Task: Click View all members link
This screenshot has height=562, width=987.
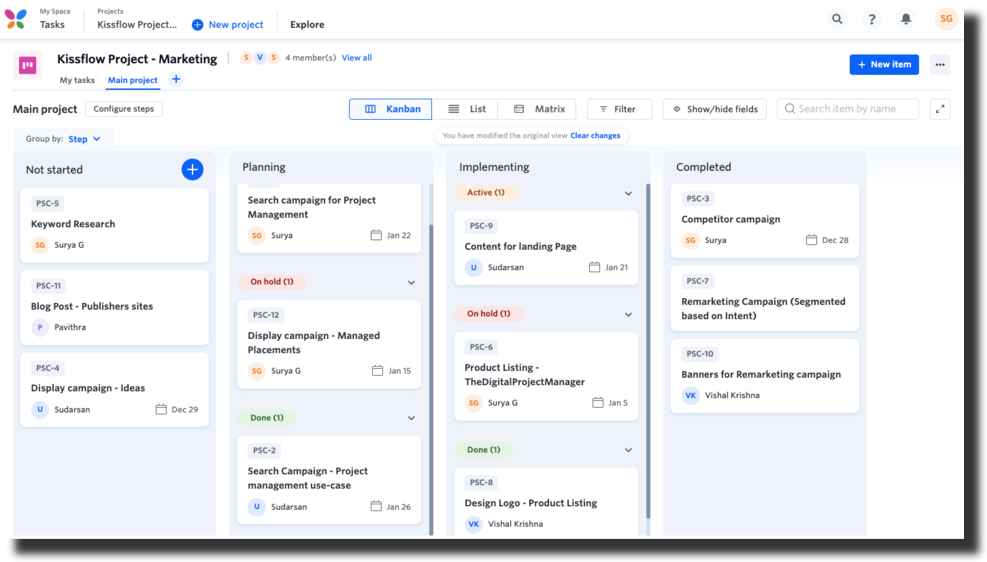Action: [356, 57]
